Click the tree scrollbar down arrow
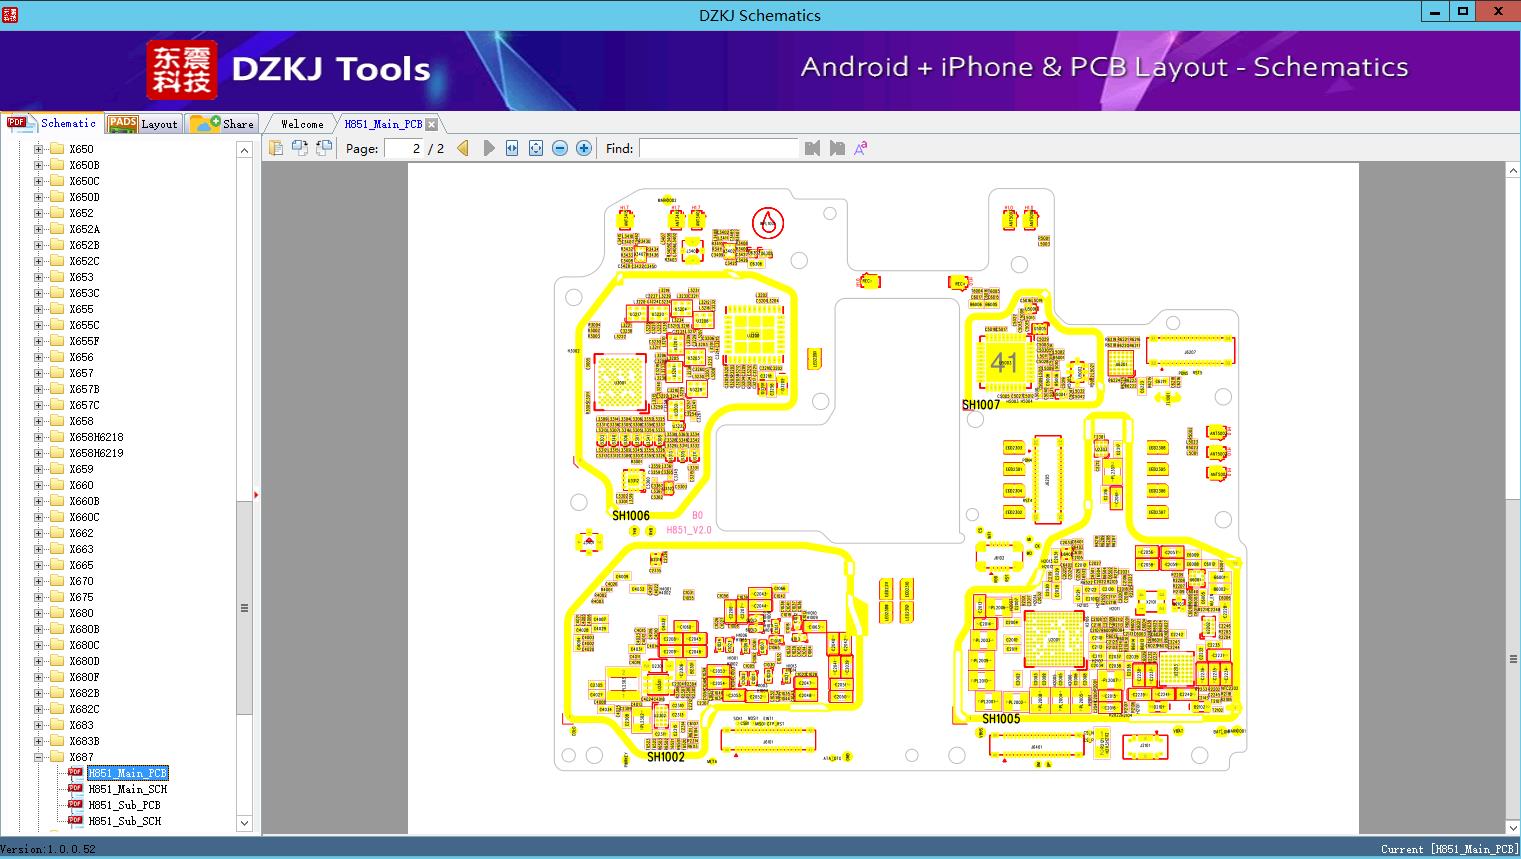1521x859 pixels. coord(244,823)
